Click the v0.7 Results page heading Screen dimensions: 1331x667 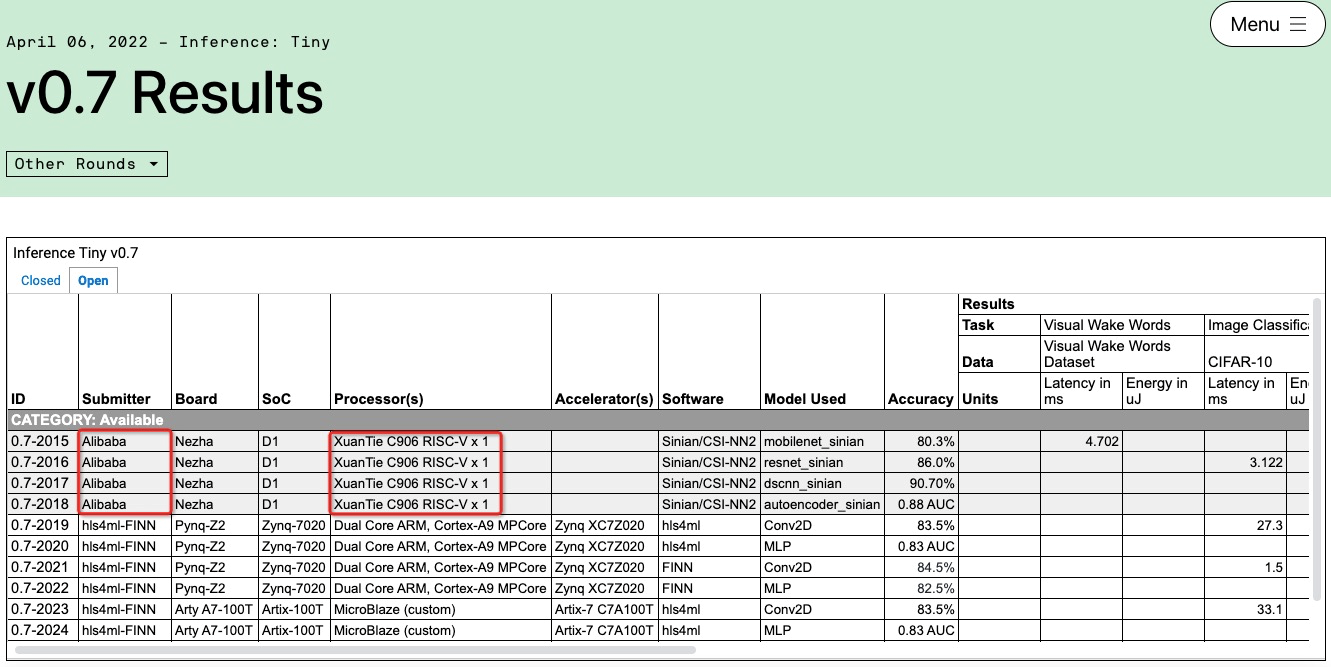165,93
